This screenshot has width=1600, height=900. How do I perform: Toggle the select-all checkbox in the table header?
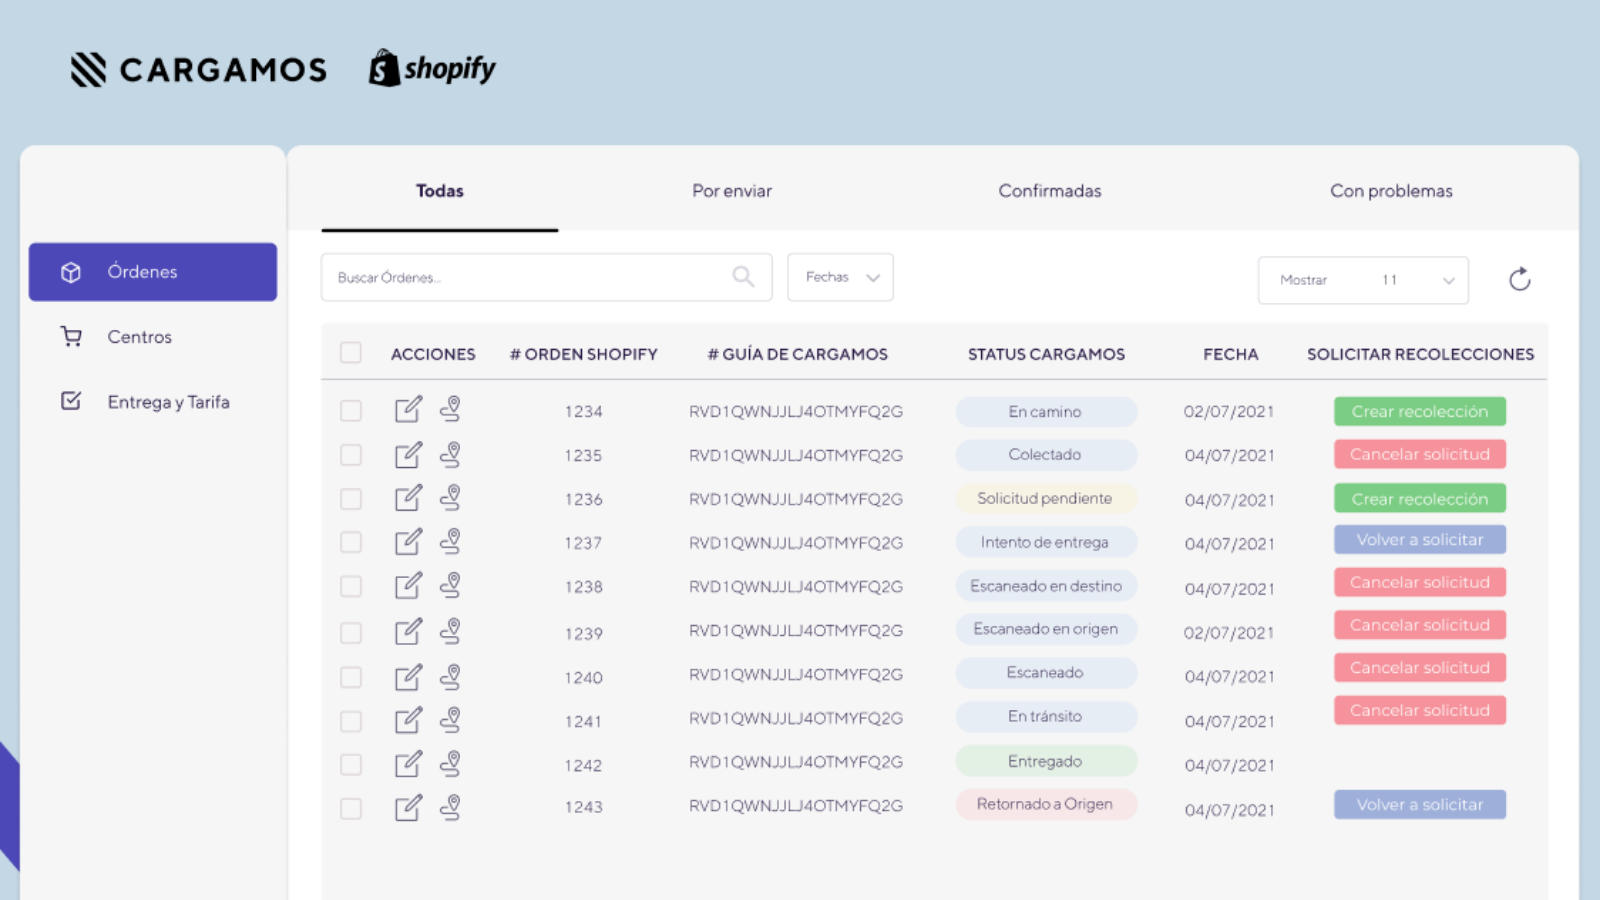(x=350, y=353)
